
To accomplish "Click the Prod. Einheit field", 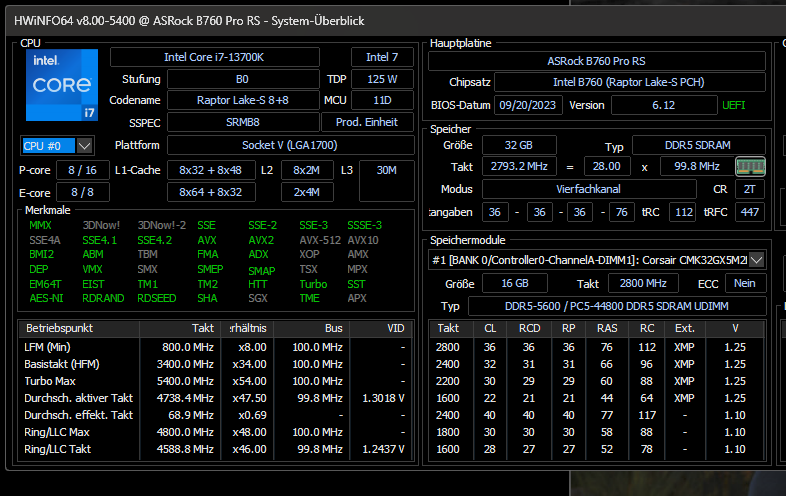I will 367,122.
